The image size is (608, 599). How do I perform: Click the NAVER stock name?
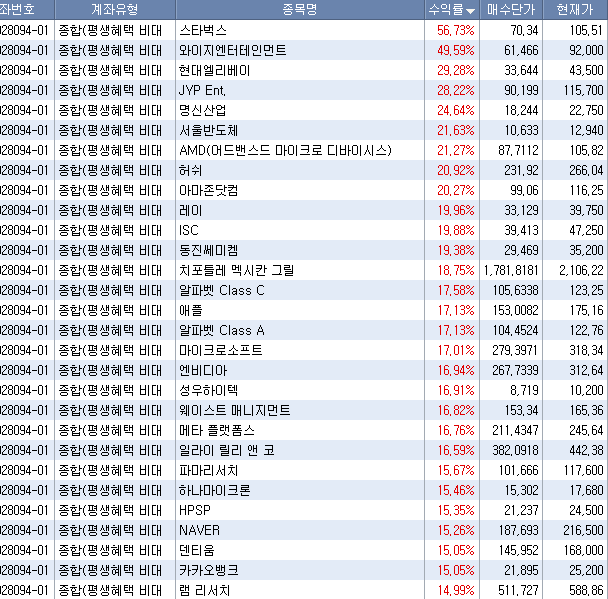(198, 530)
